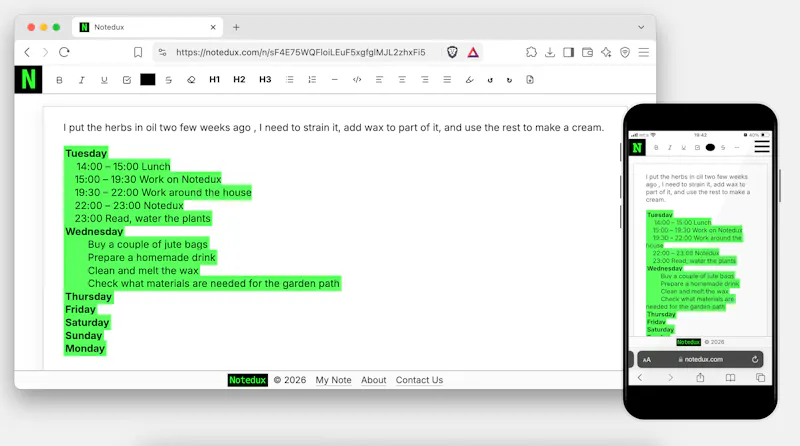Toggle the browser sidebar panel
This screenshot has height=446, width=800.
568,52
